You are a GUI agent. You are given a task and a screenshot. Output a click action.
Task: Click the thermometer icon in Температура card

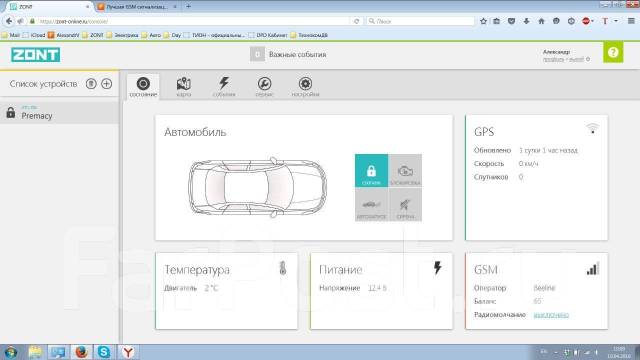pos(282,268)
